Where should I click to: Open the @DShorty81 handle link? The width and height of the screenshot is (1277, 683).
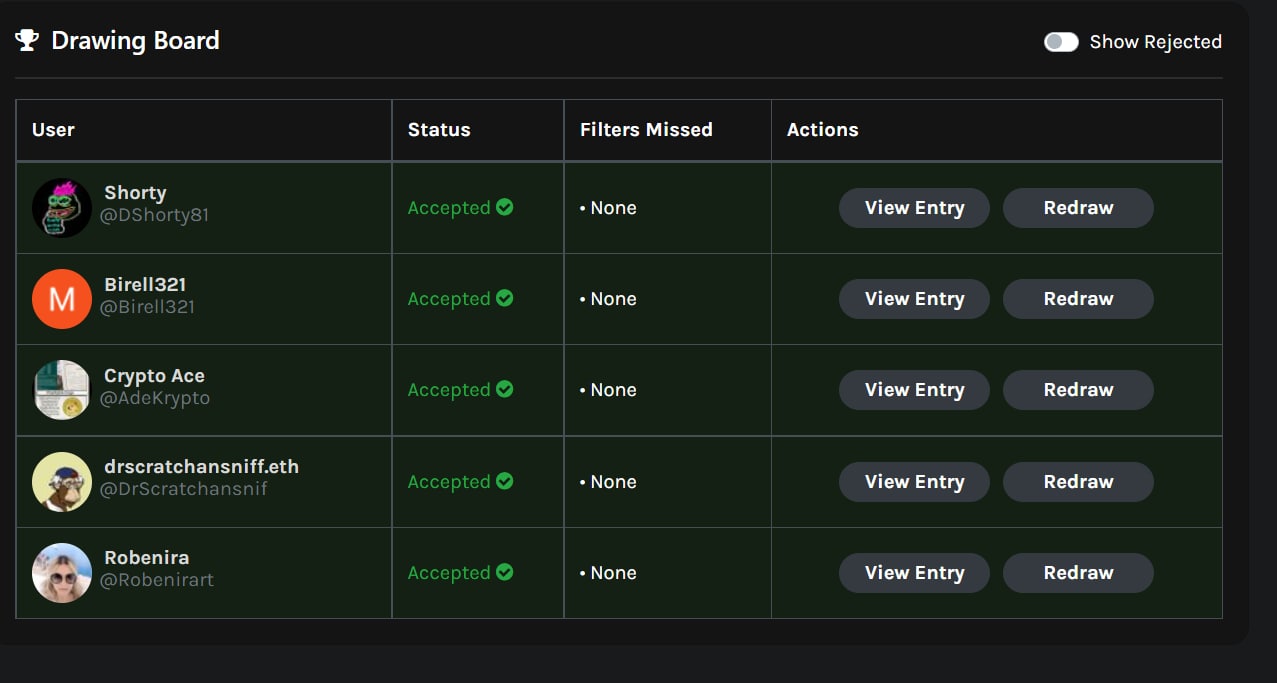[154, 215]
